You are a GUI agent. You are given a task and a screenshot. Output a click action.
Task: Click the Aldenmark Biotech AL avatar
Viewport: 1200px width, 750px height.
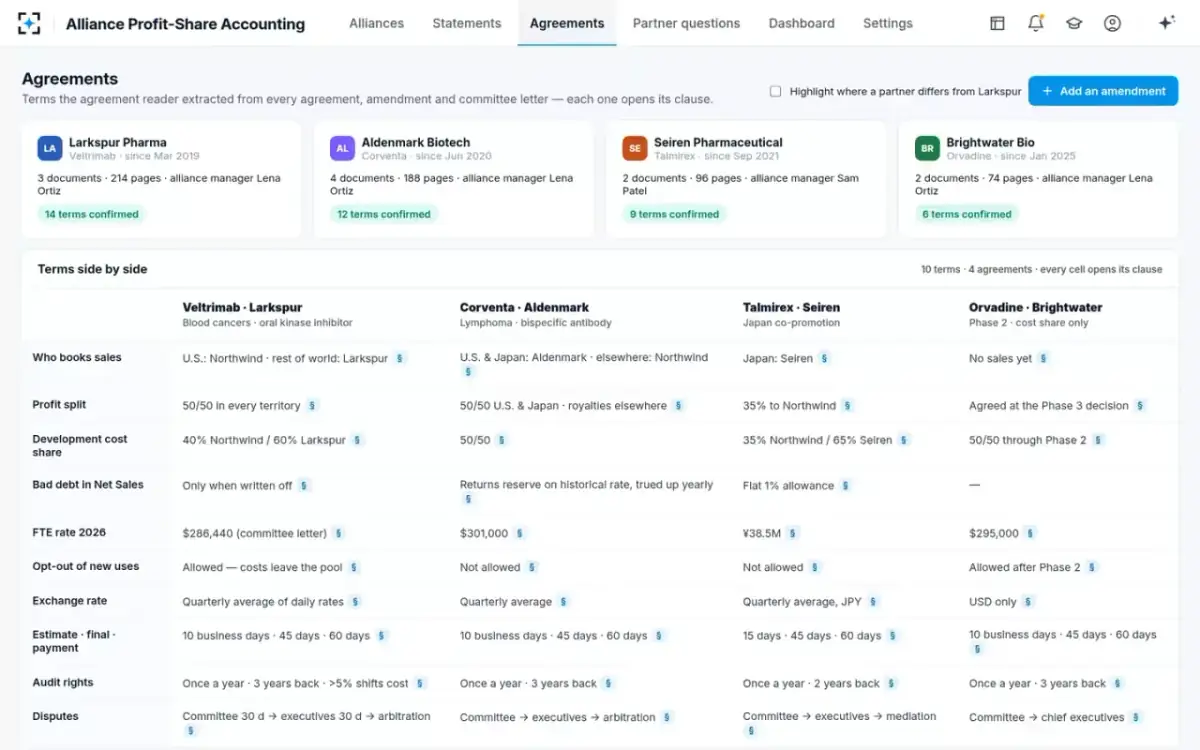click(x=342, y=149)
